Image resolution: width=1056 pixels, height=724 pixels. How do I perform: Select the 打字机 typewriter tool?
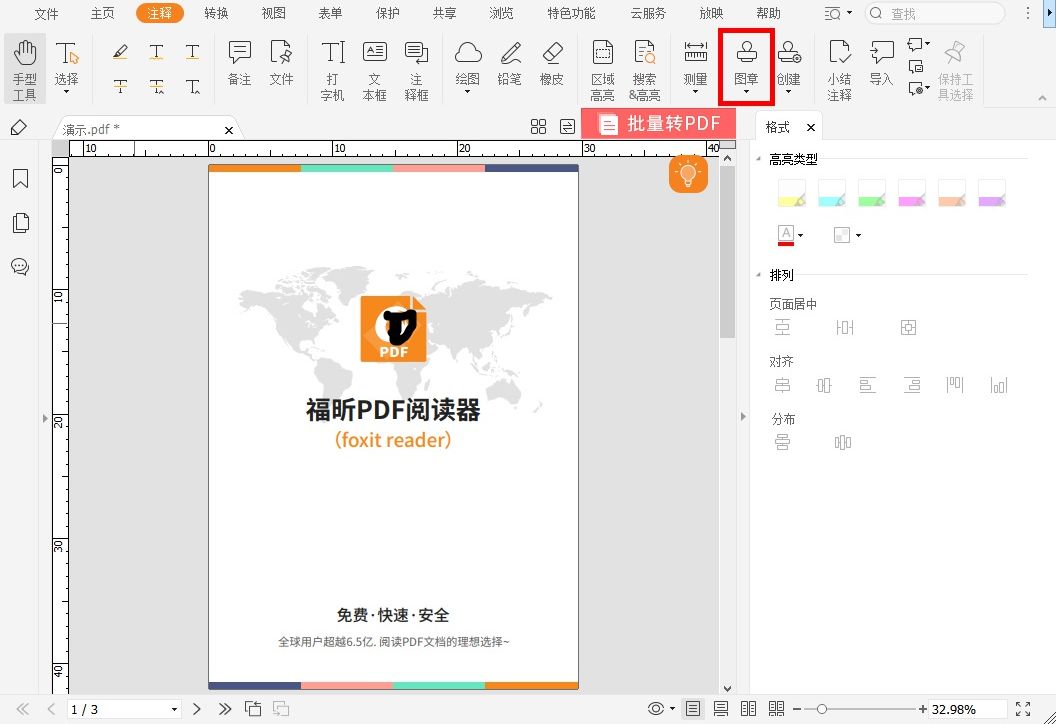click(331, 66)
